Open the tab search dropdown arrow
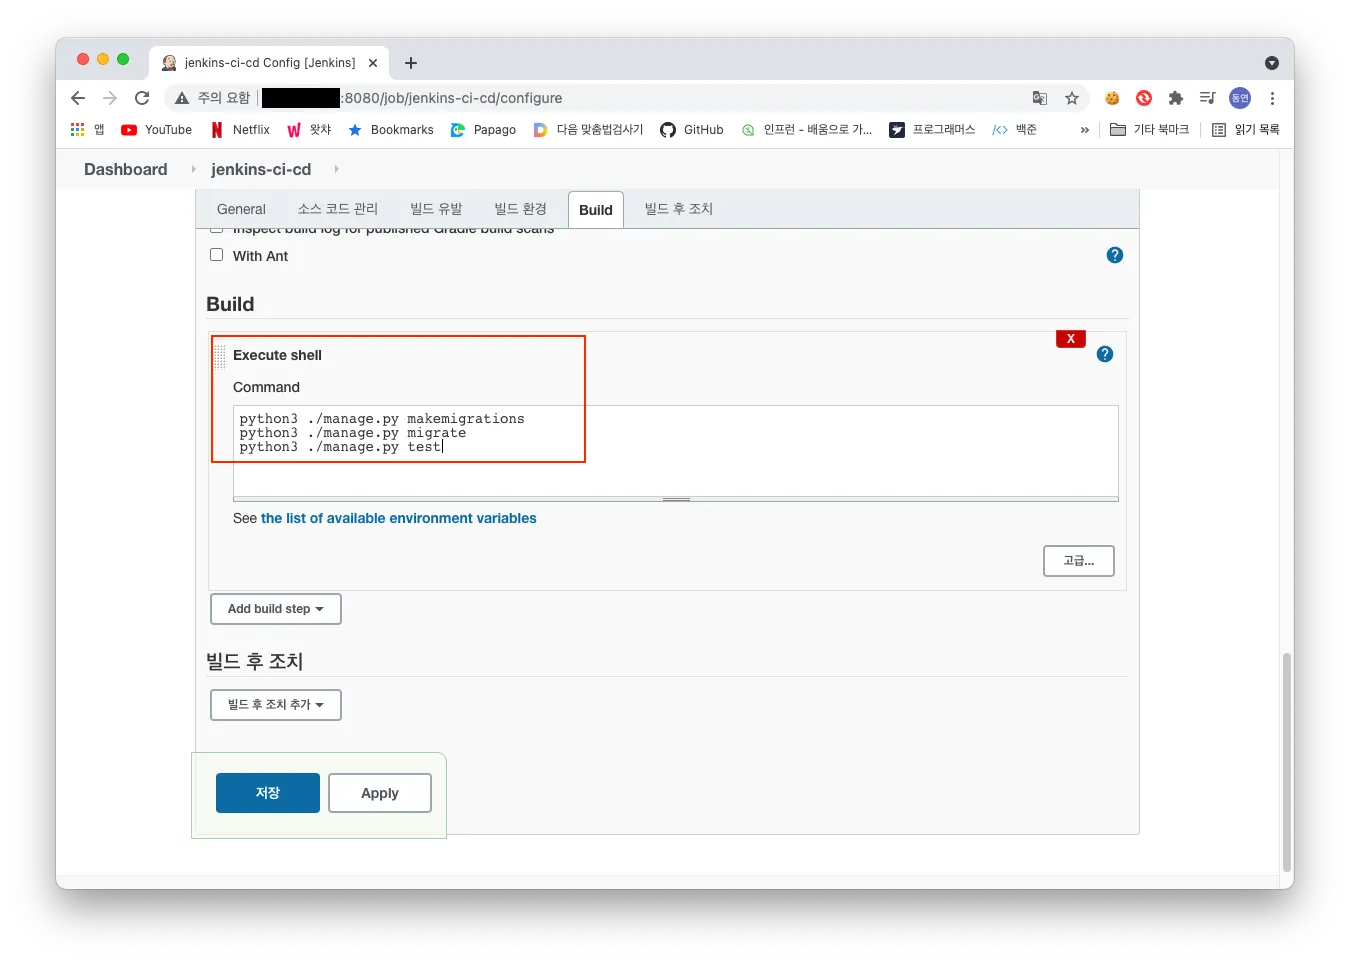Viewport: 1350px width, 963px height. click(x=1272, y=63)
